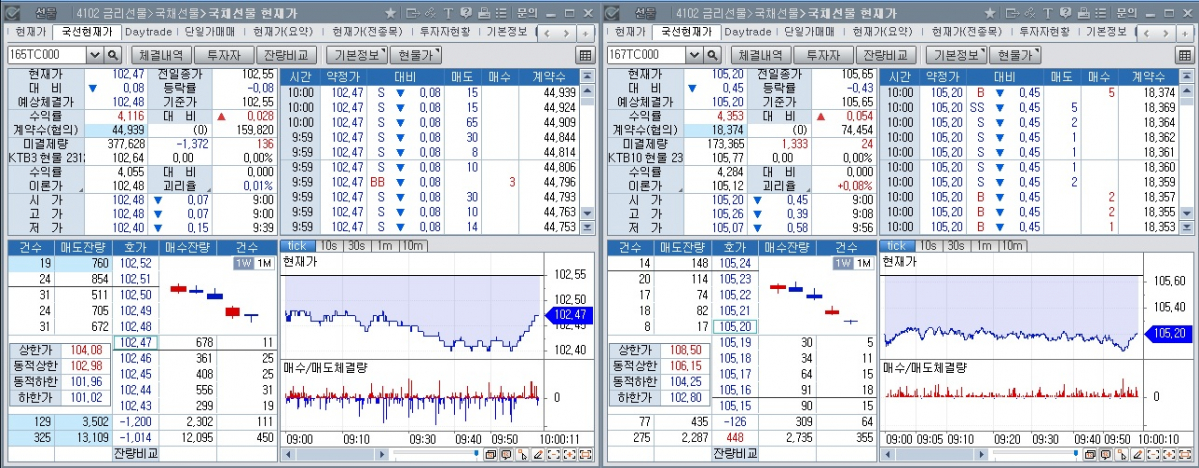This screenshot has width=1199, height=468.
Task: Toggle 1W candle period in right window
Action: tap(843, 263)
